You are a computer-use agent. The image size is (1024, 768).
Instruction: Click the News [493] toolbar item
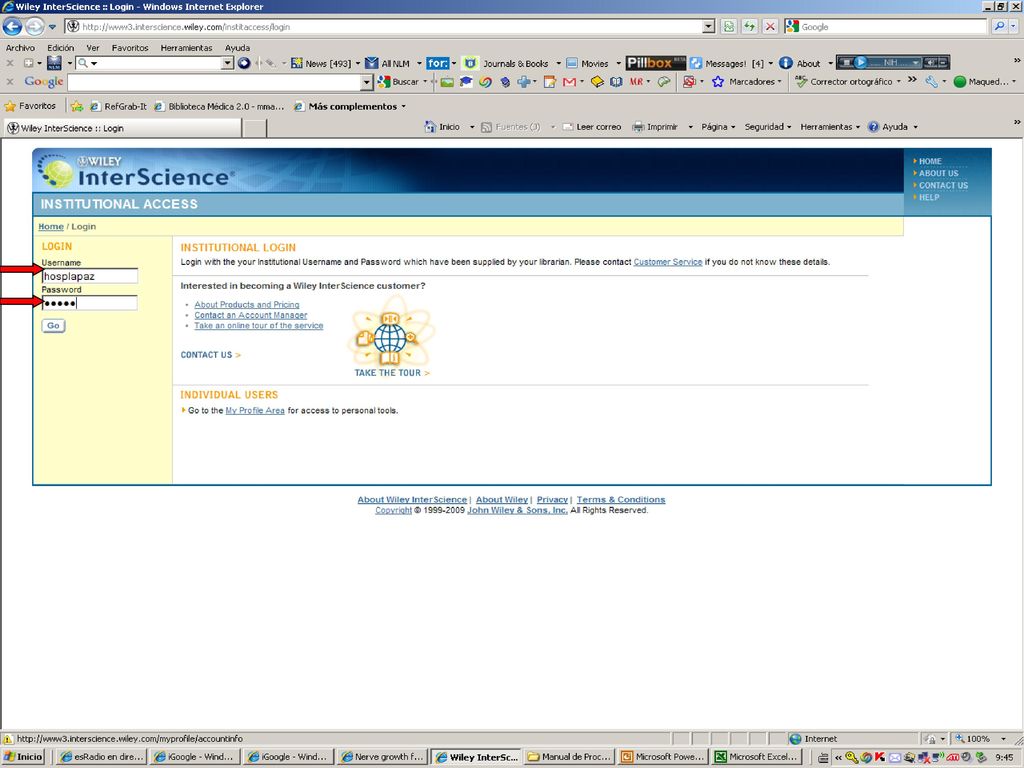click(321, 63)
